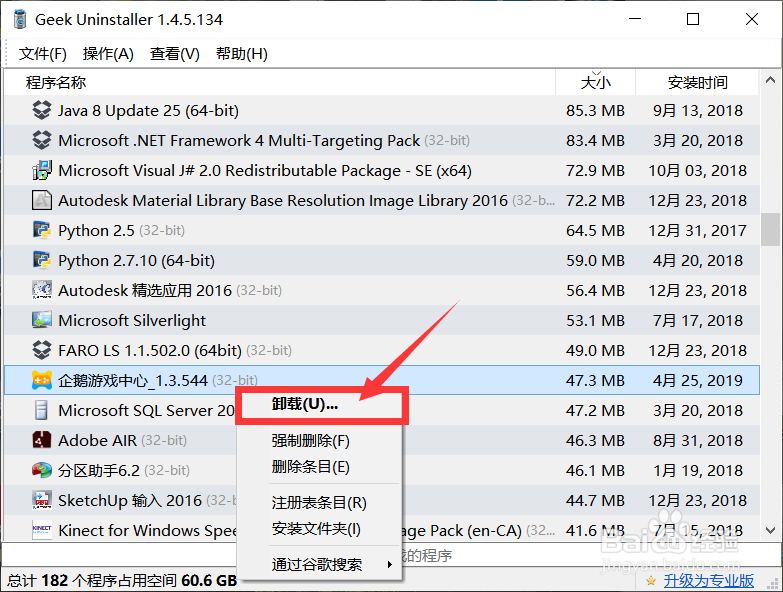Click the Python 2.5 icon
The image size is (783, 592).
41,230
